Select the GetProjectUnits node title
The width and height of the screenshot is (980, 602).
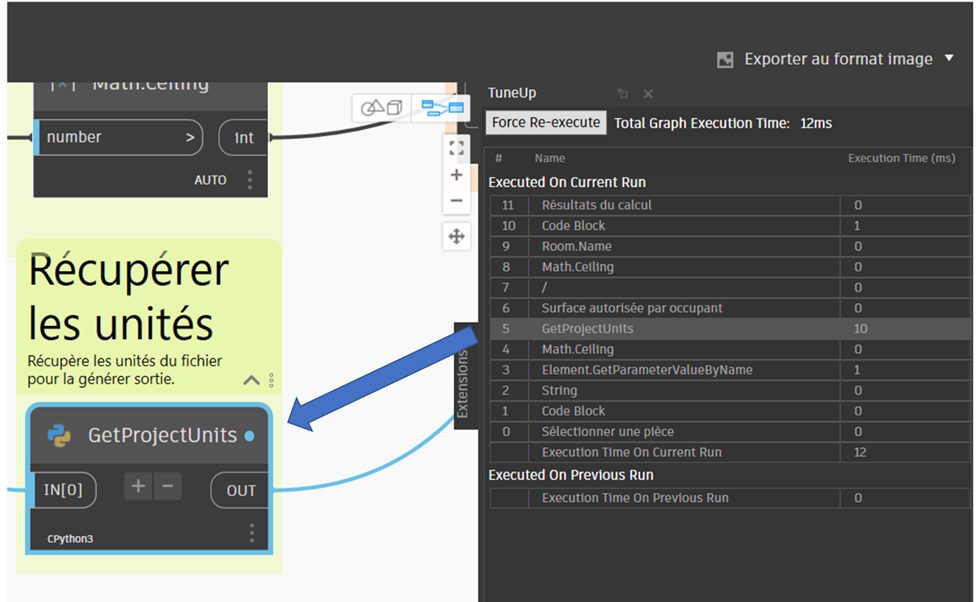pyautogui.click(x=162, y=435)
